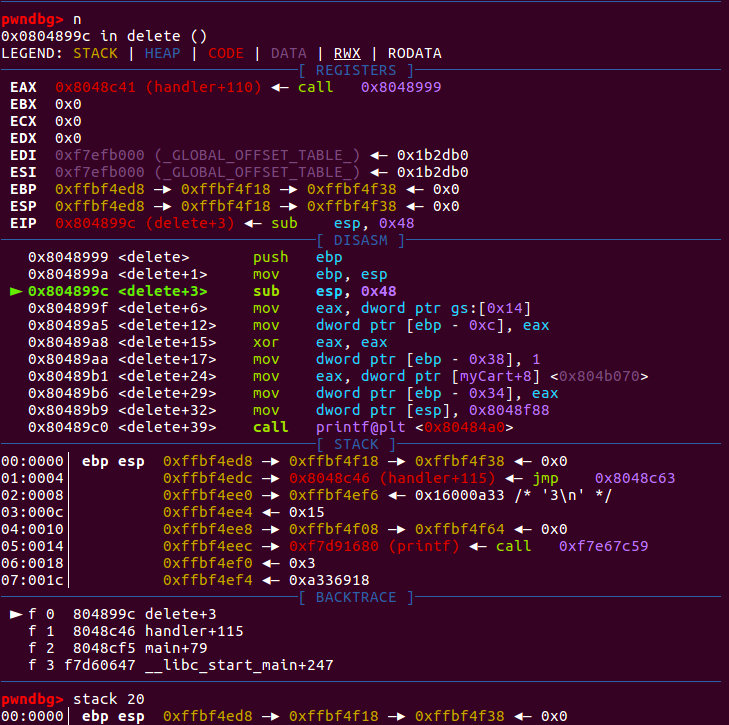Click the DISASM section header
729x725 pixels.
point(363,240)
